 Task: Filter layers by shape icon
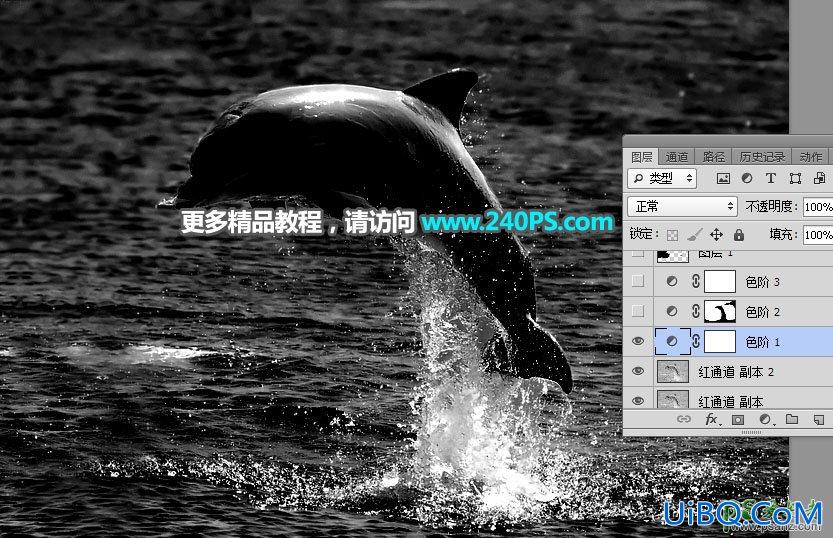pyautogui.click(x=795, y=178)
